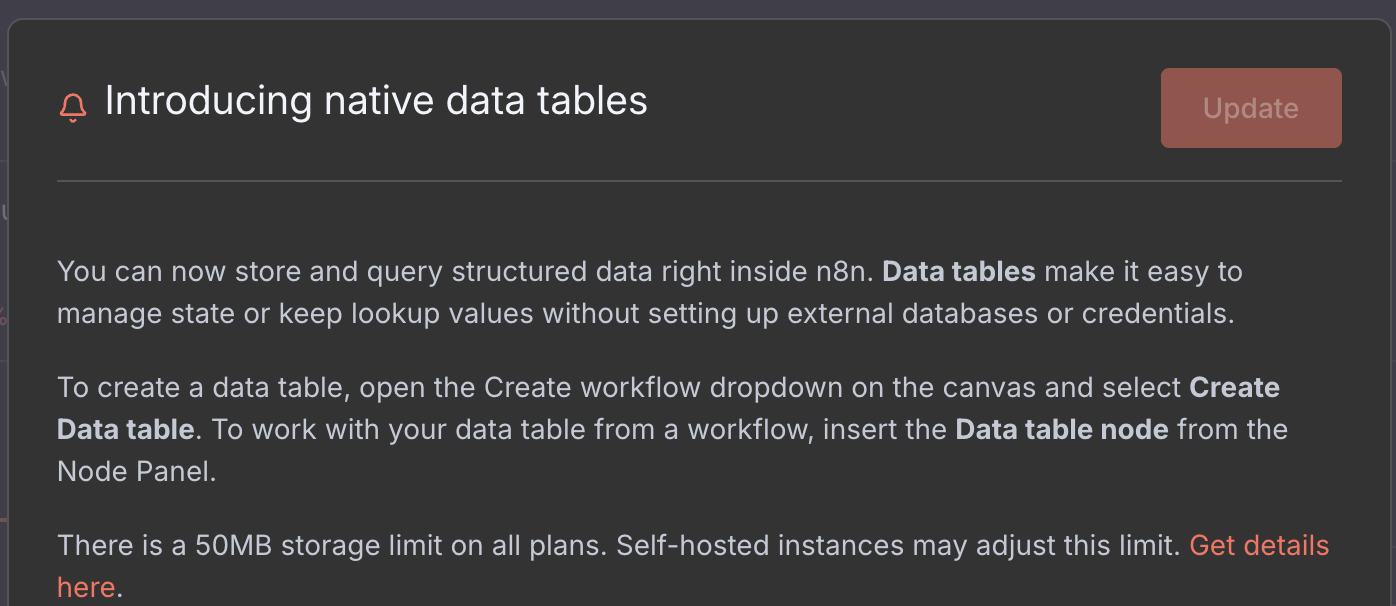Click the notification bell icon

pyautogui.click(x=73, y=106)
